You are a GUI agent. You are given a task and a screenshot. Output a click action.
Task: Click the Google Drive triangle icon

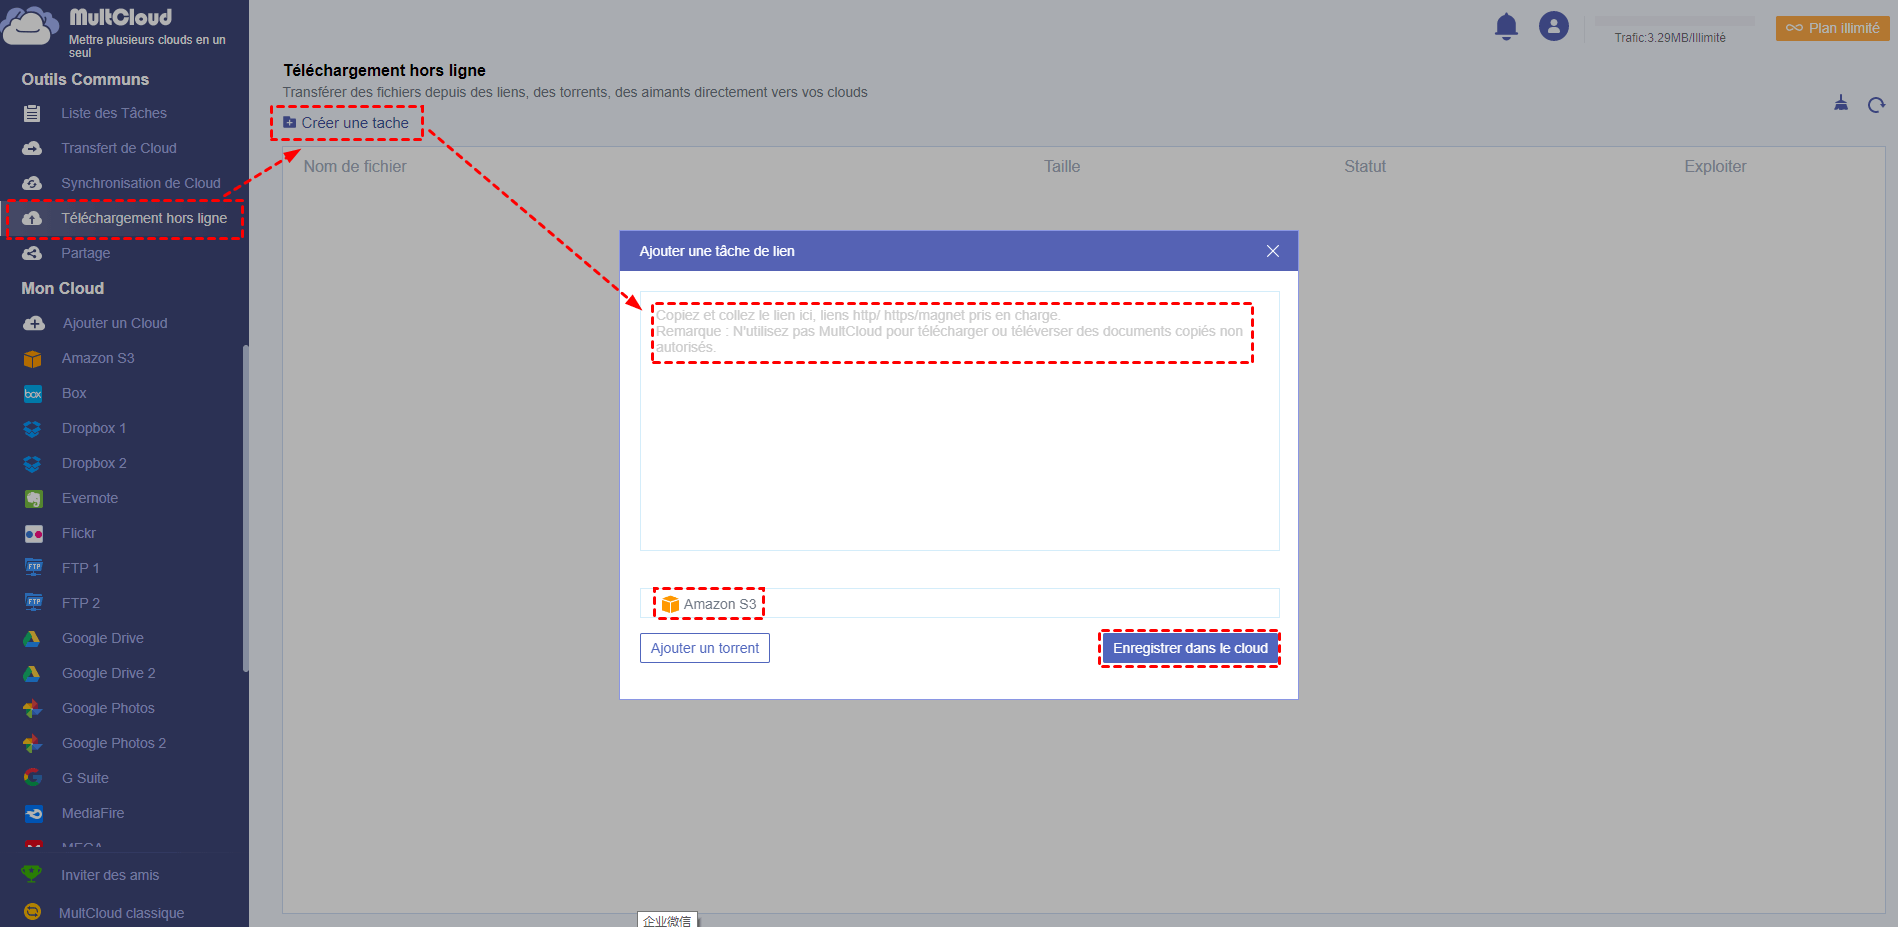33,638
